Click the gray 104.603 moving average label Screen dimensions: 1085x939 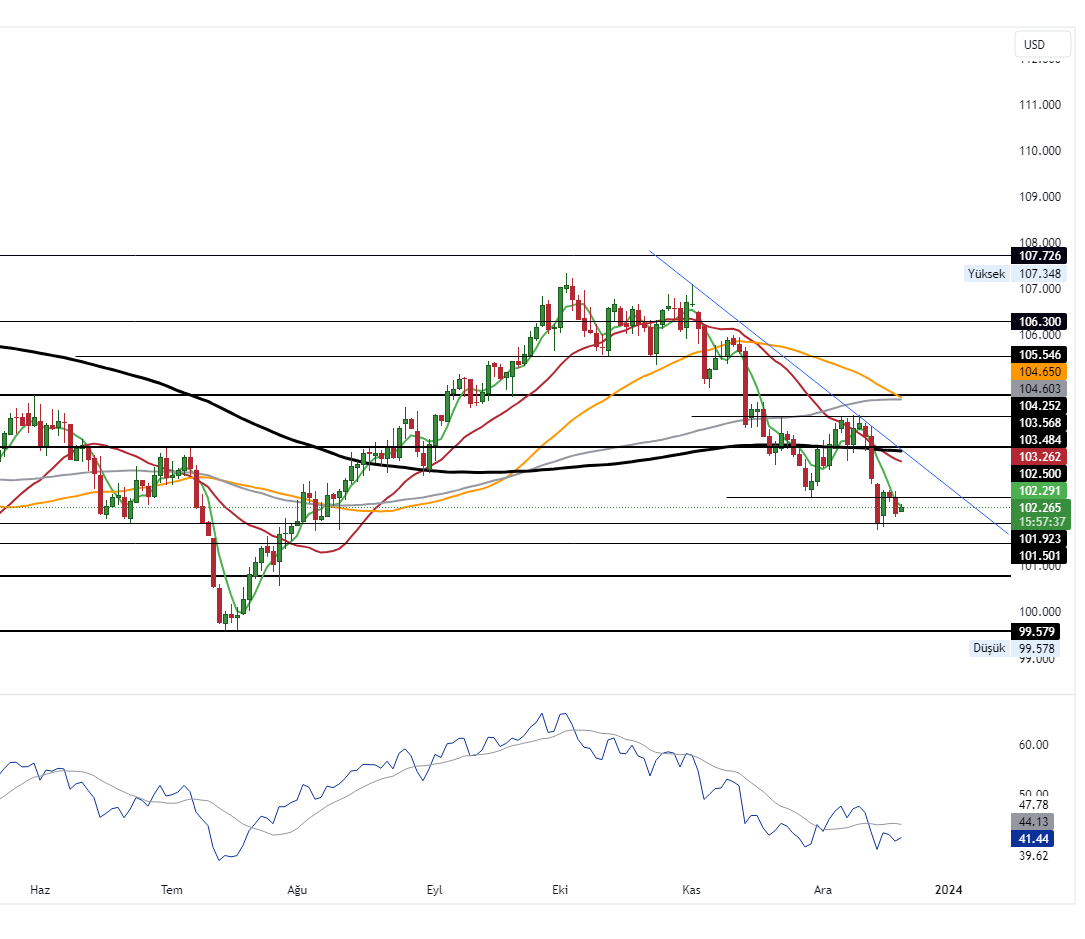point(1039,388)
